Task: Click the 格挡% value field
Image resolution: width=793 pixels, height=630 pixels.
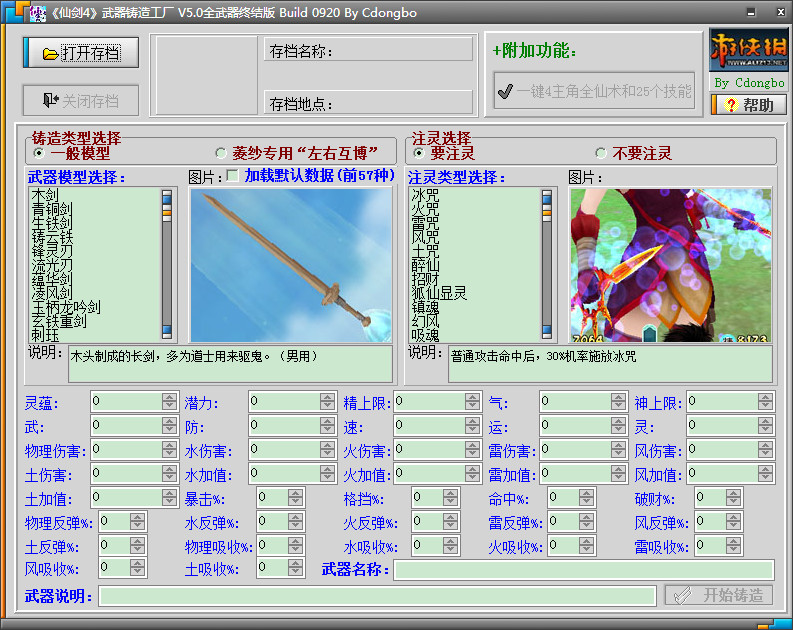Action: [428, 498]
